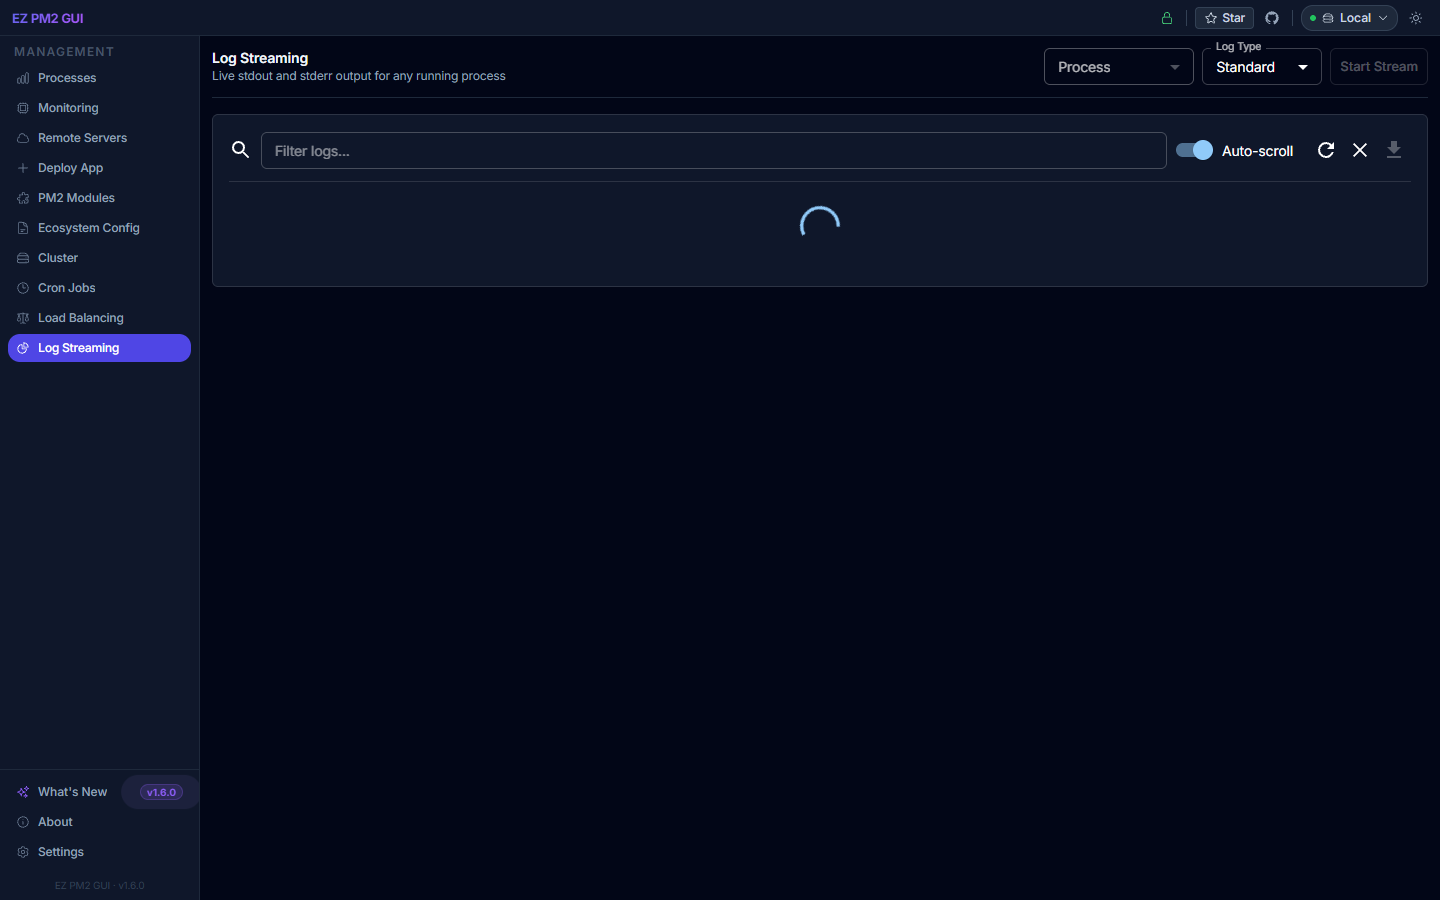Click the green lock status icon
This screenshot has width=1440, height=900.
pyautogui.click(x=1166, y=17)
